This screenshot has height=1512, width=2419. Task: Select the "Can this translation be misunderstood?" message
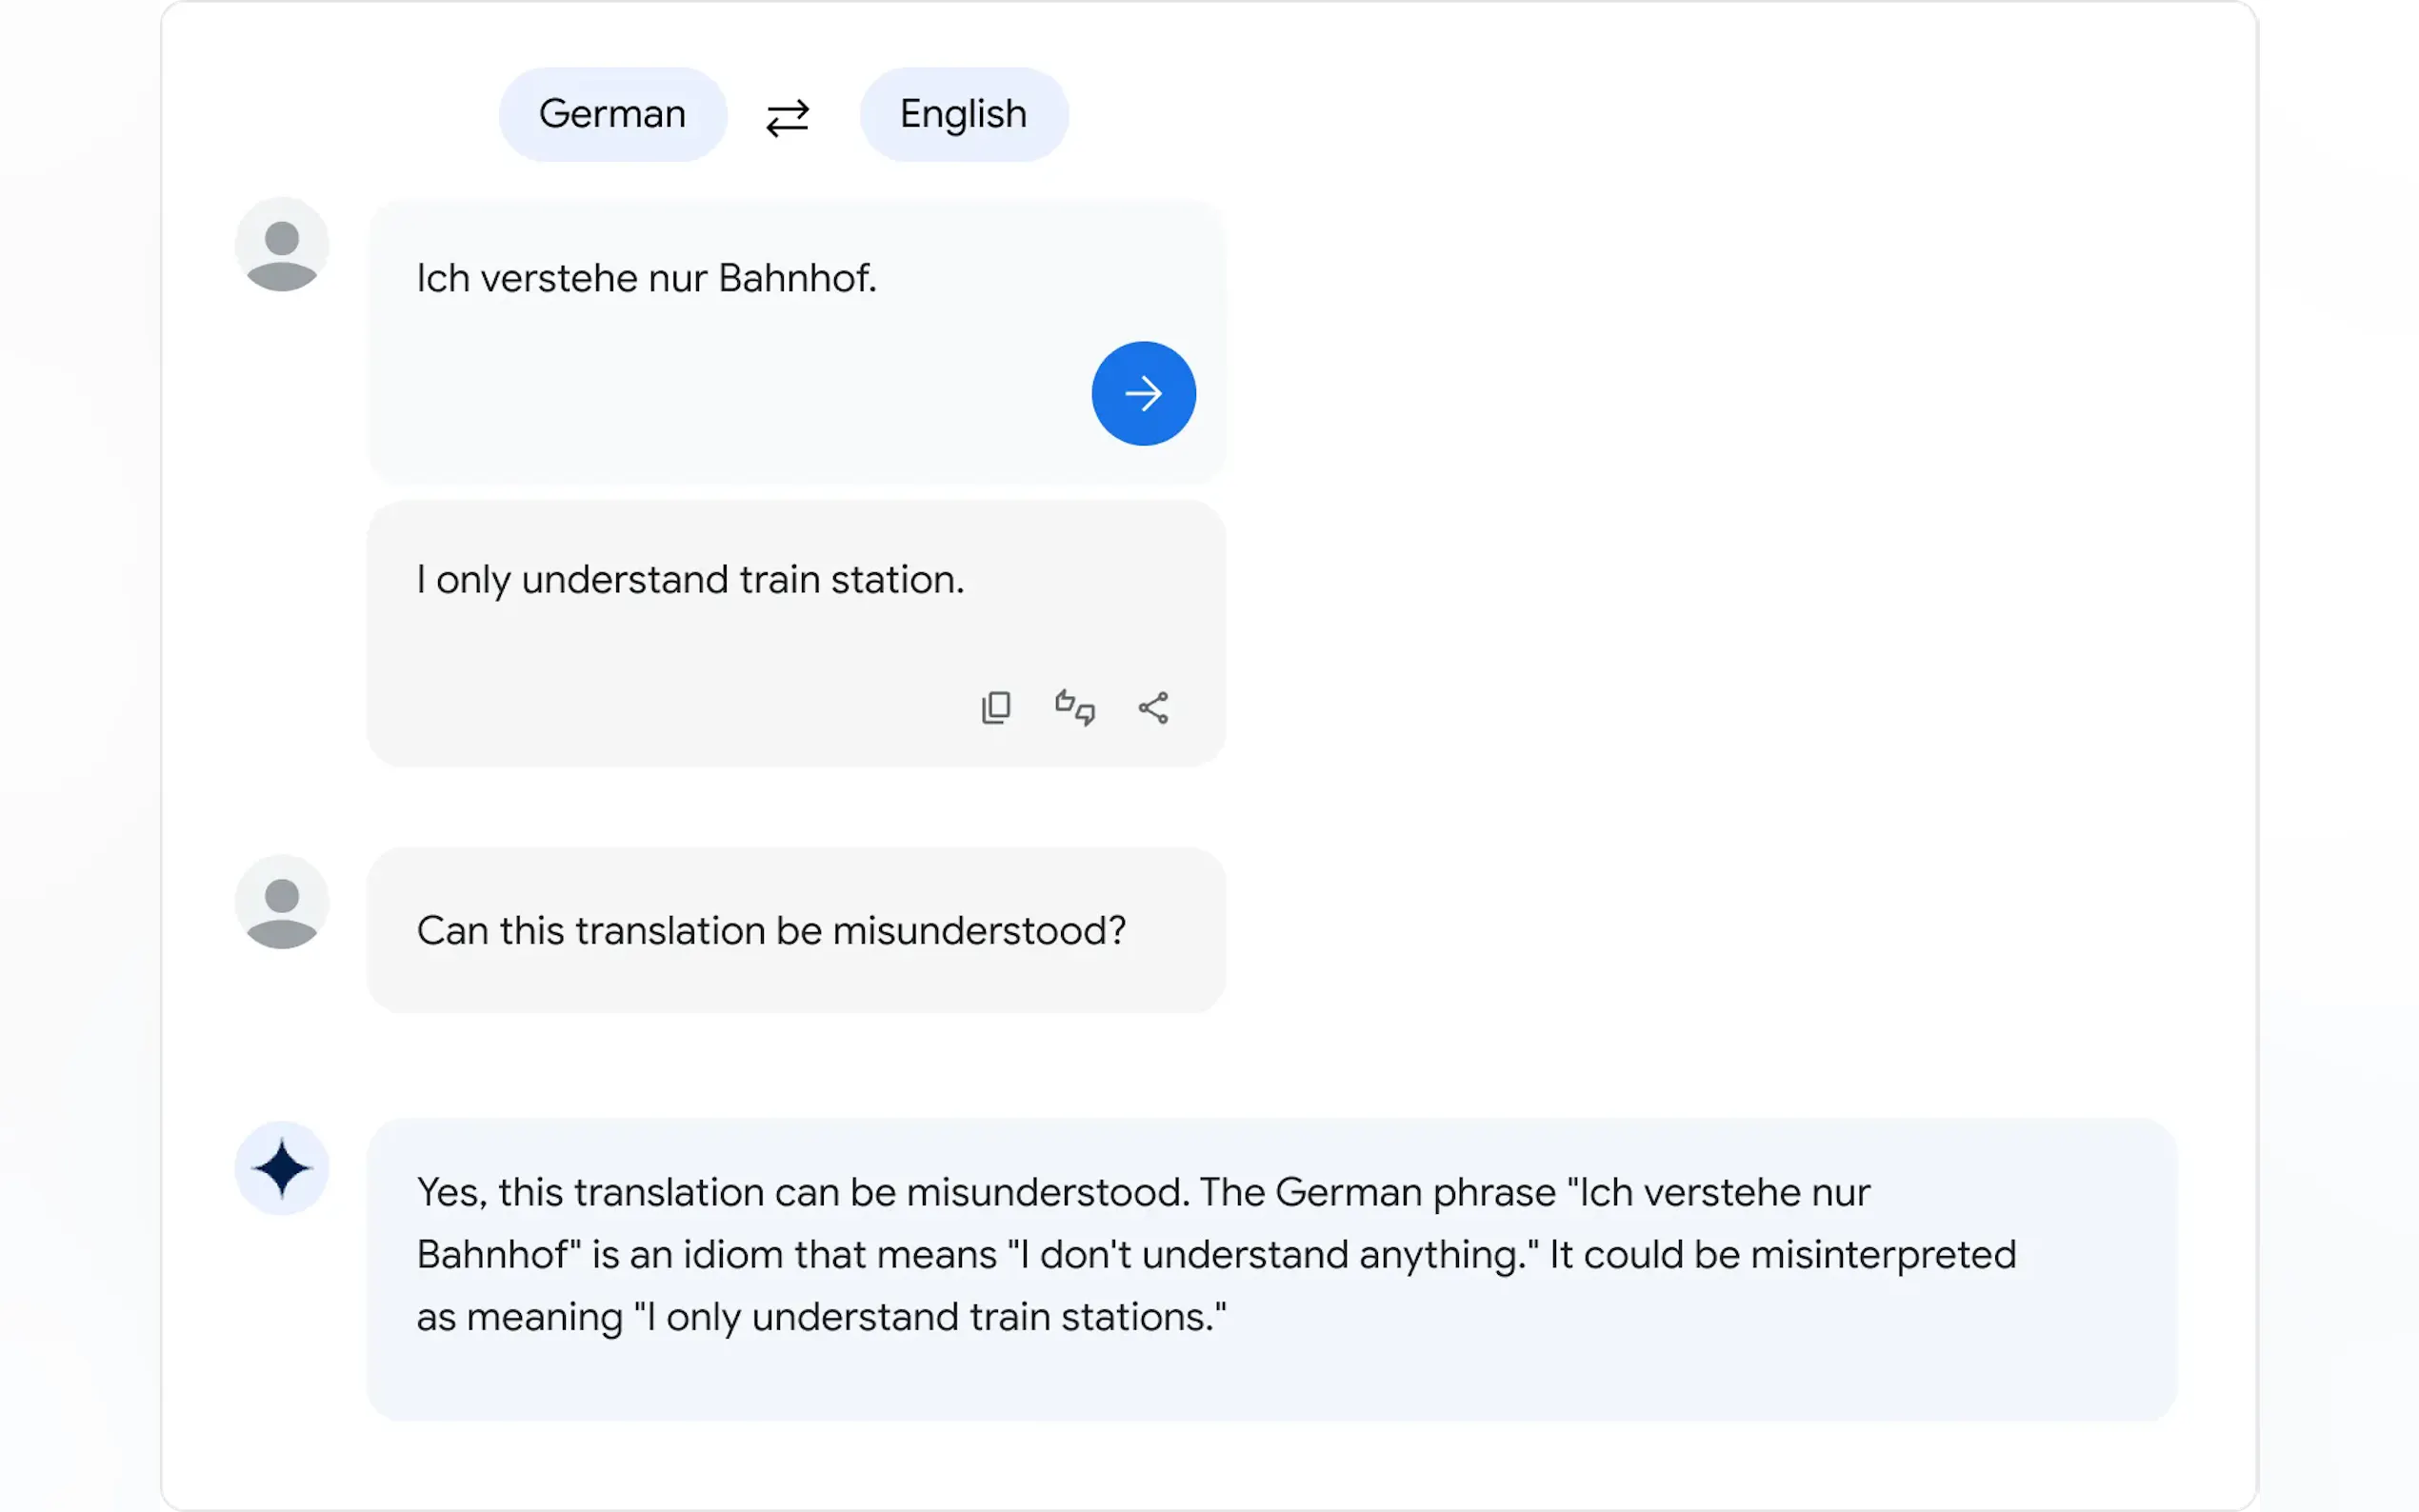tap(771, 931)
